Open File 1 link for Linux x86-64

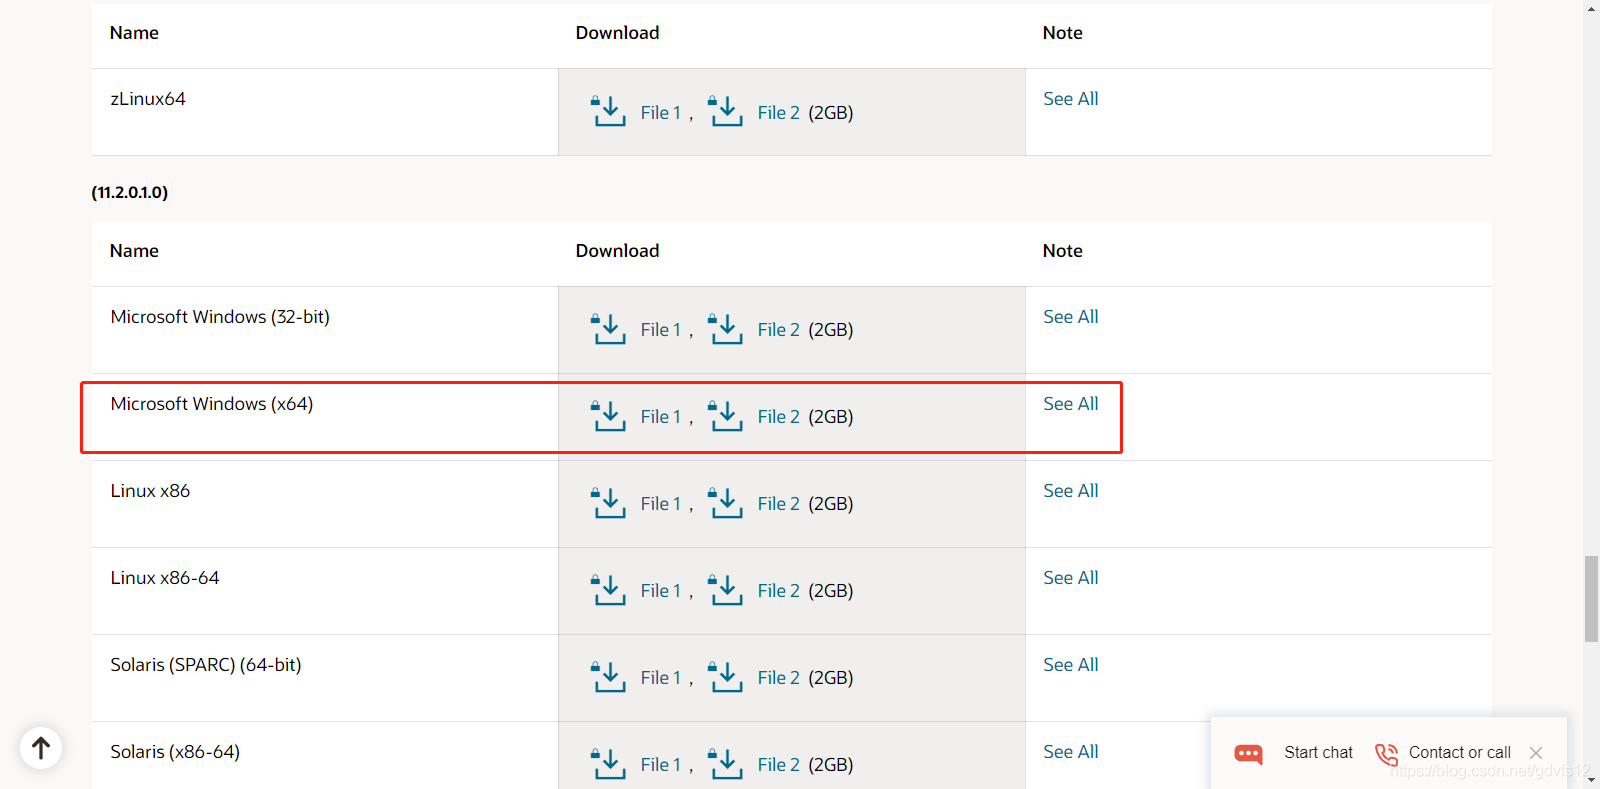pyautogui.click(x=660, y=591)
